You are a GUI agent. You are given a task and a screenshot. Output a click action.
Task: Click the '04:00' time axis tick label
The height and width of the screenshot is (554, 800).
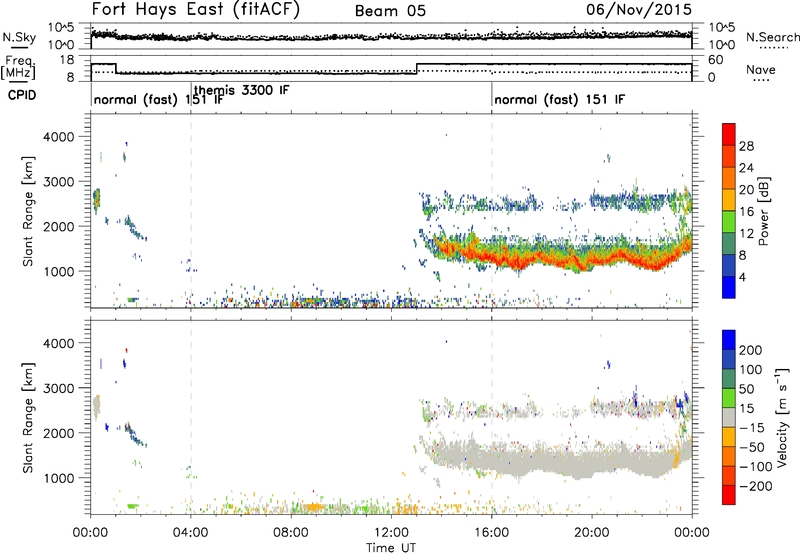(191, 533)
